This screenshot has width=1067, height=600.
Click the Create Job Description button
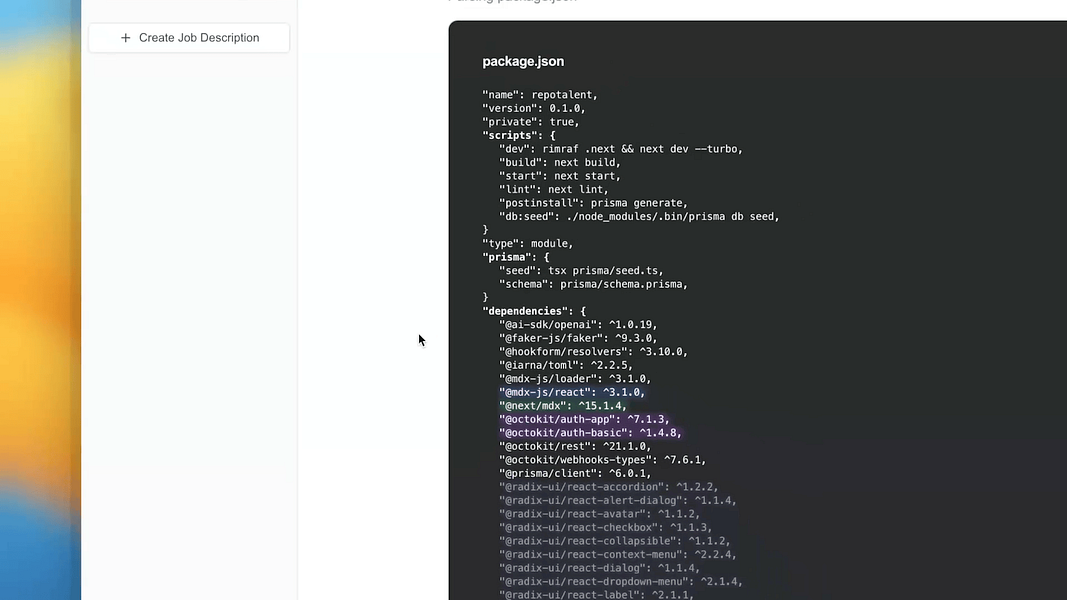coord(188,38)
